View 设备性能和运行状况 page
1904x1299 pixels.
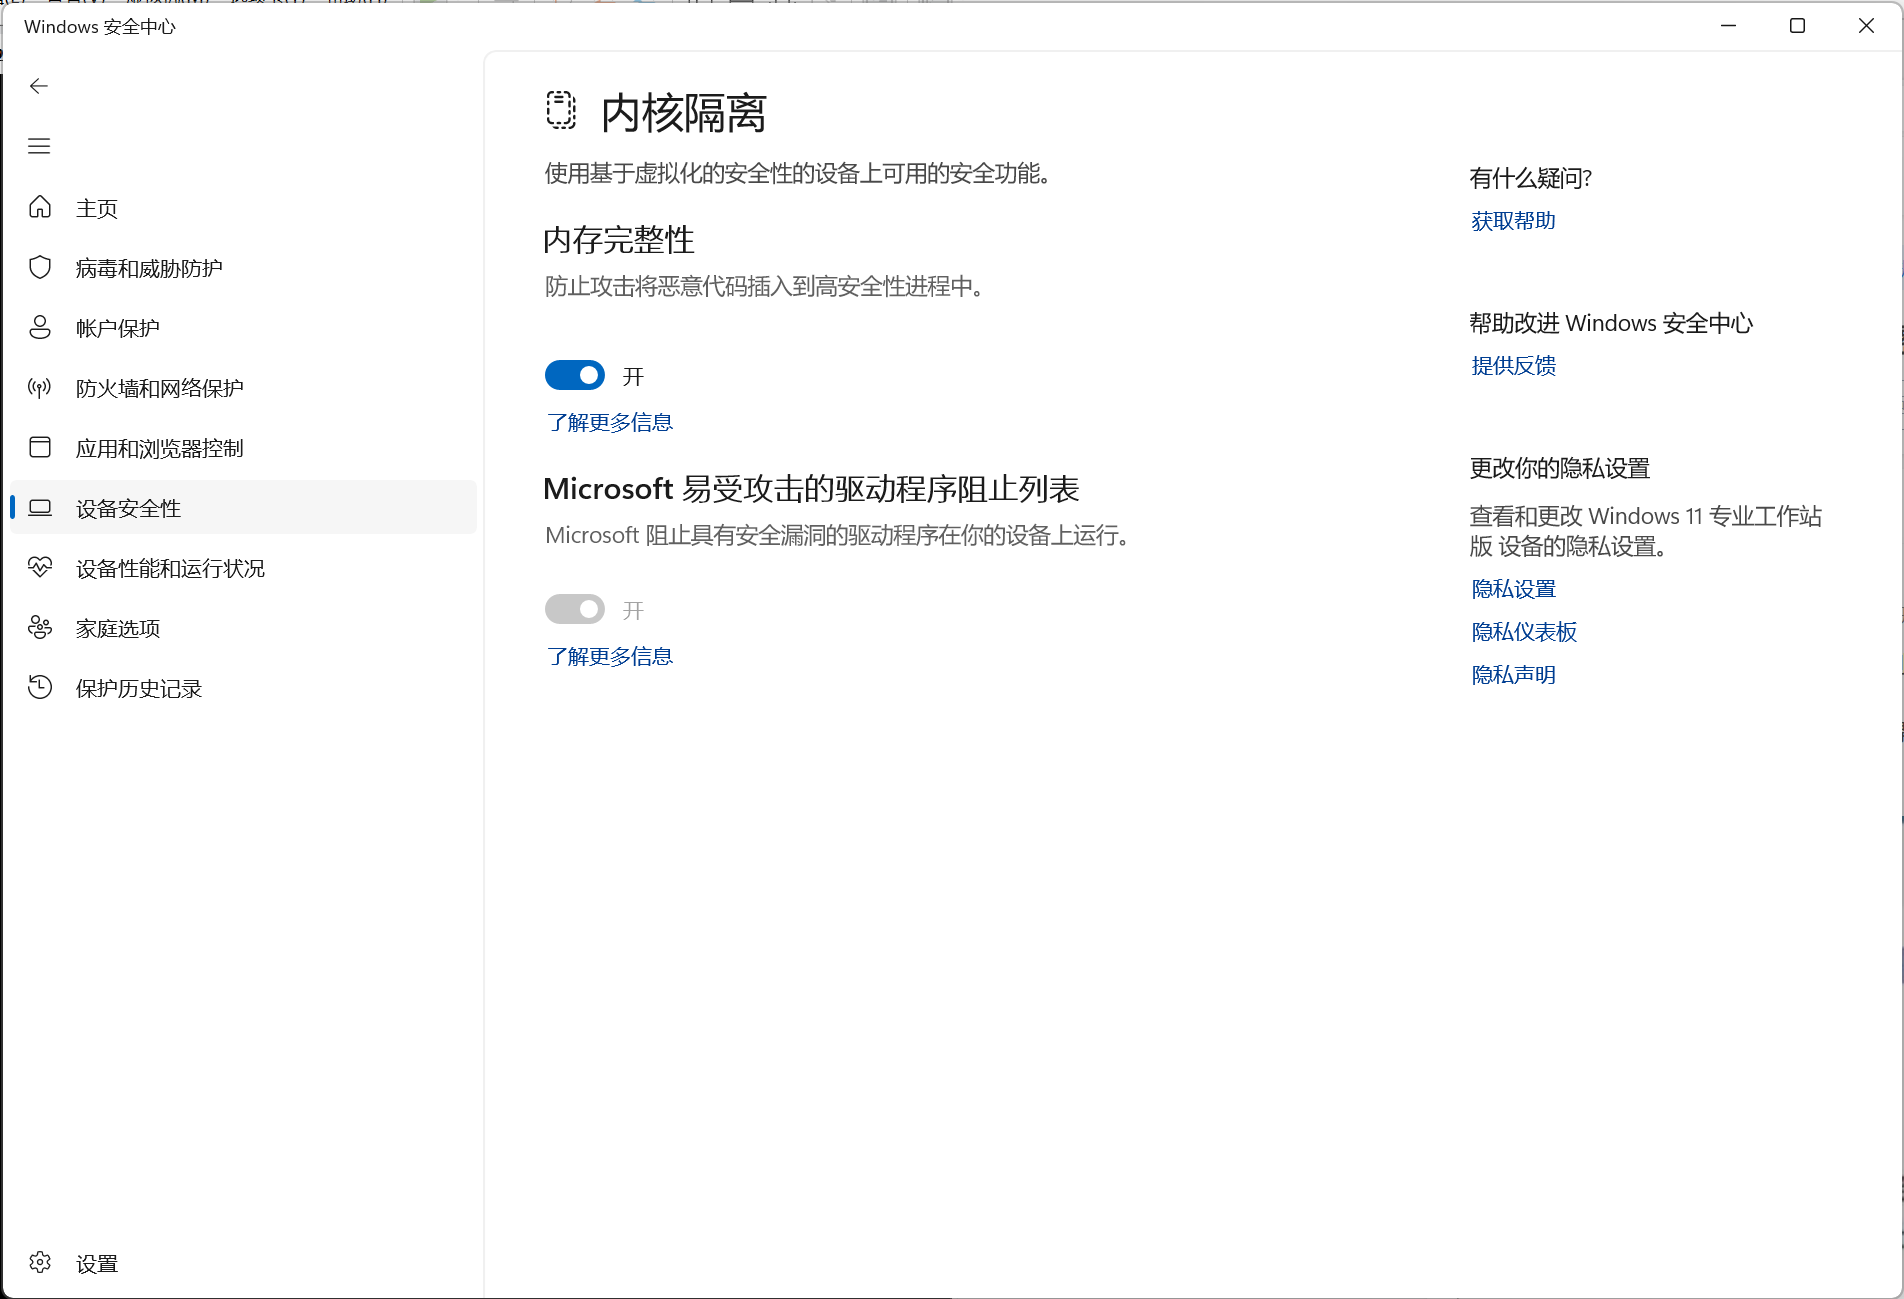(x=170, y=568)
